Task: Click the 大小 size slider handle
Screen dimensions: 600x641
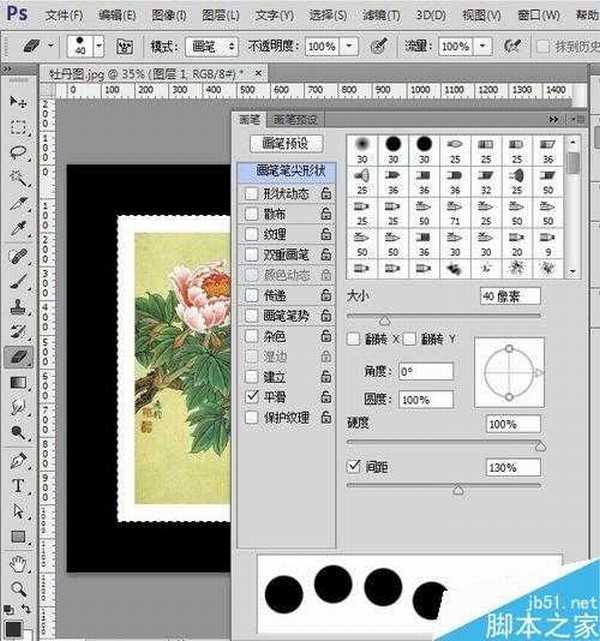Action: pyautogui.click(x=384, y=320)
